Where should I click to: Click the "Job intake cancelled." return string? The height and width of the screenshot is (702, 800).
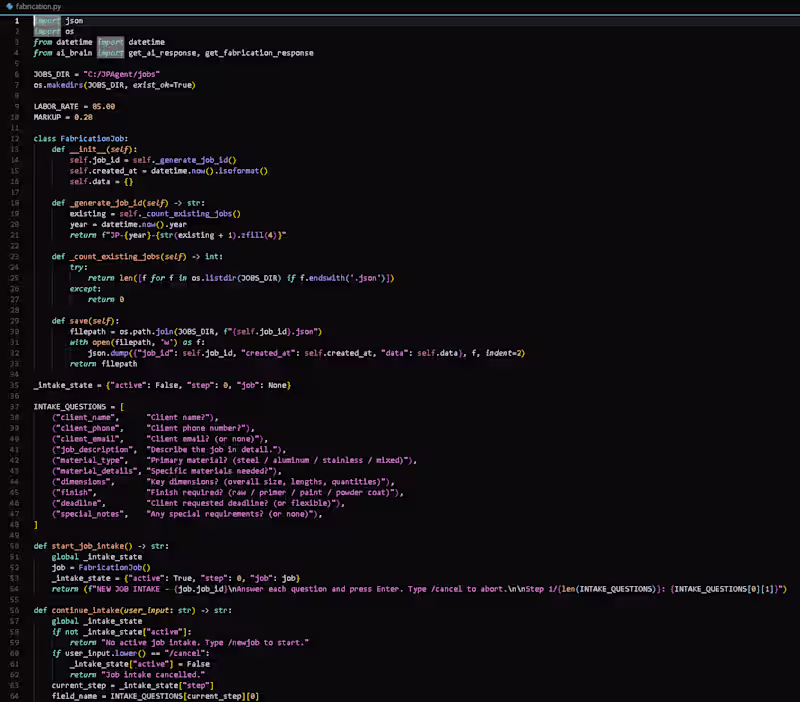pos(153,674)
